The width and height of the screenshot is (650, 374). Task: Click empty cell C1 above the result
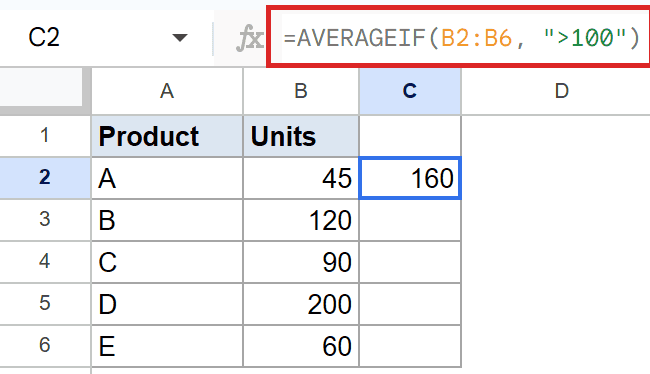(410, 136)
